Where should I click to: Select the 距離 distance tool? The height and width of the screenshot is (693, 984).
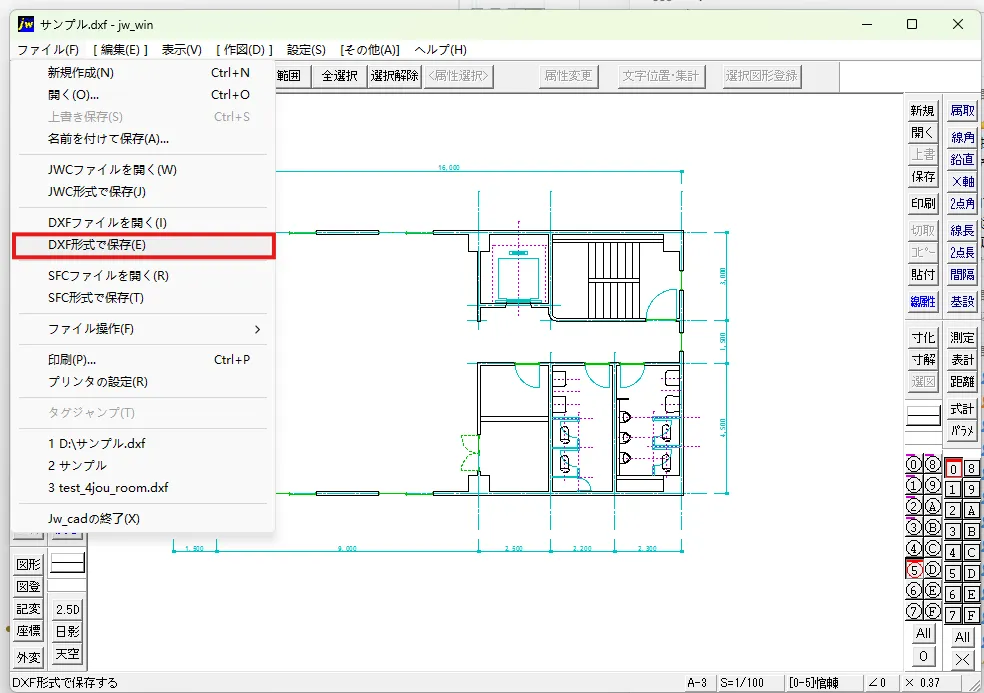(x=962, y=382)
